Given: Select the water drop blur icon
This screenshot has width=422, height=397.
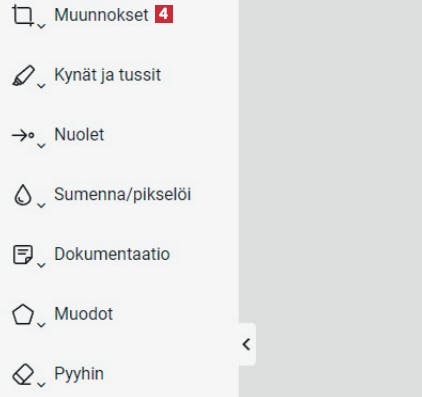Looking at the screenshot, I should 23,195.
